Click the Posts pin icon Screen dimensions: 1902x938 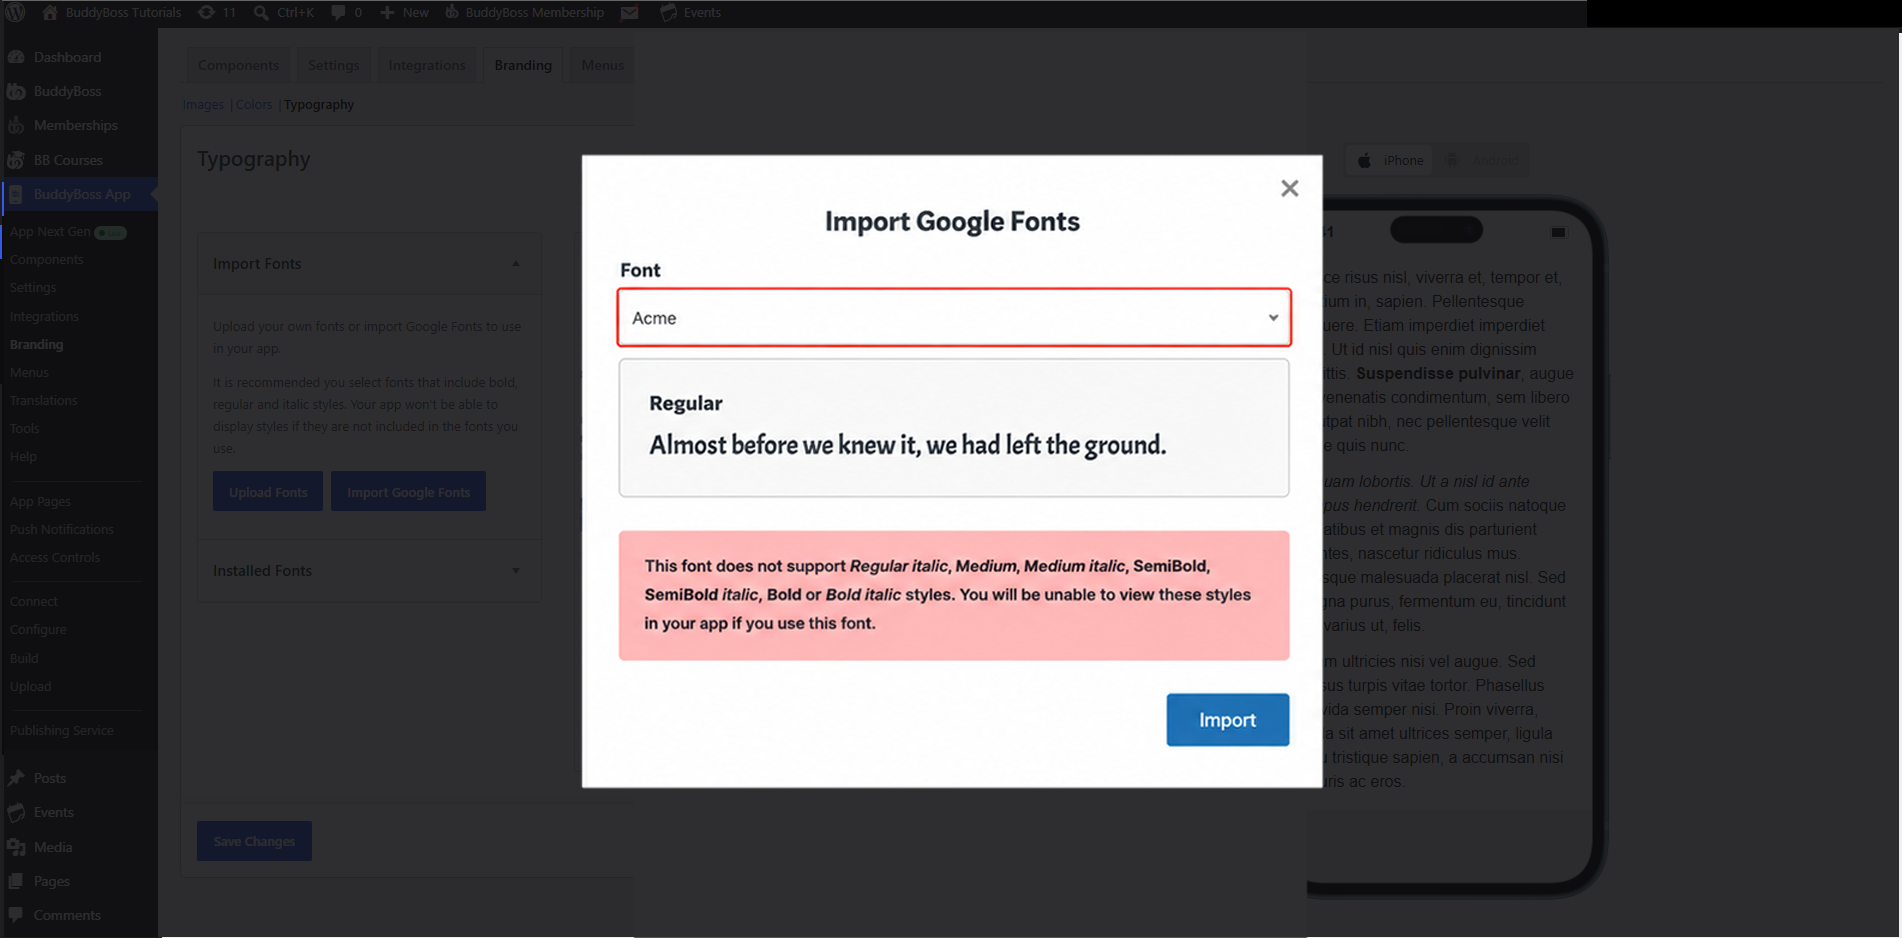pos(16,778)
